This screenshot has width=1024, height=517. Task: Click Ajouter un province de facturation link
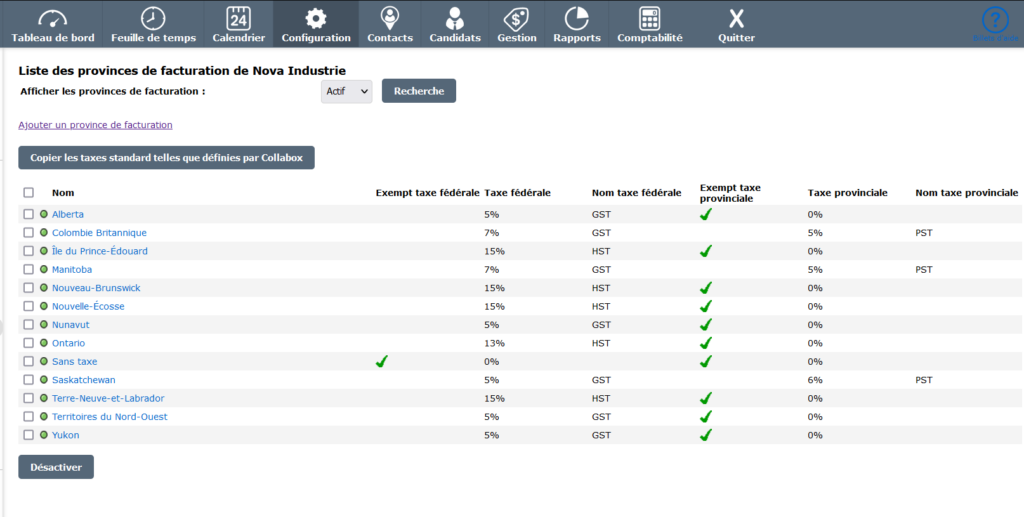coord(95,125)
